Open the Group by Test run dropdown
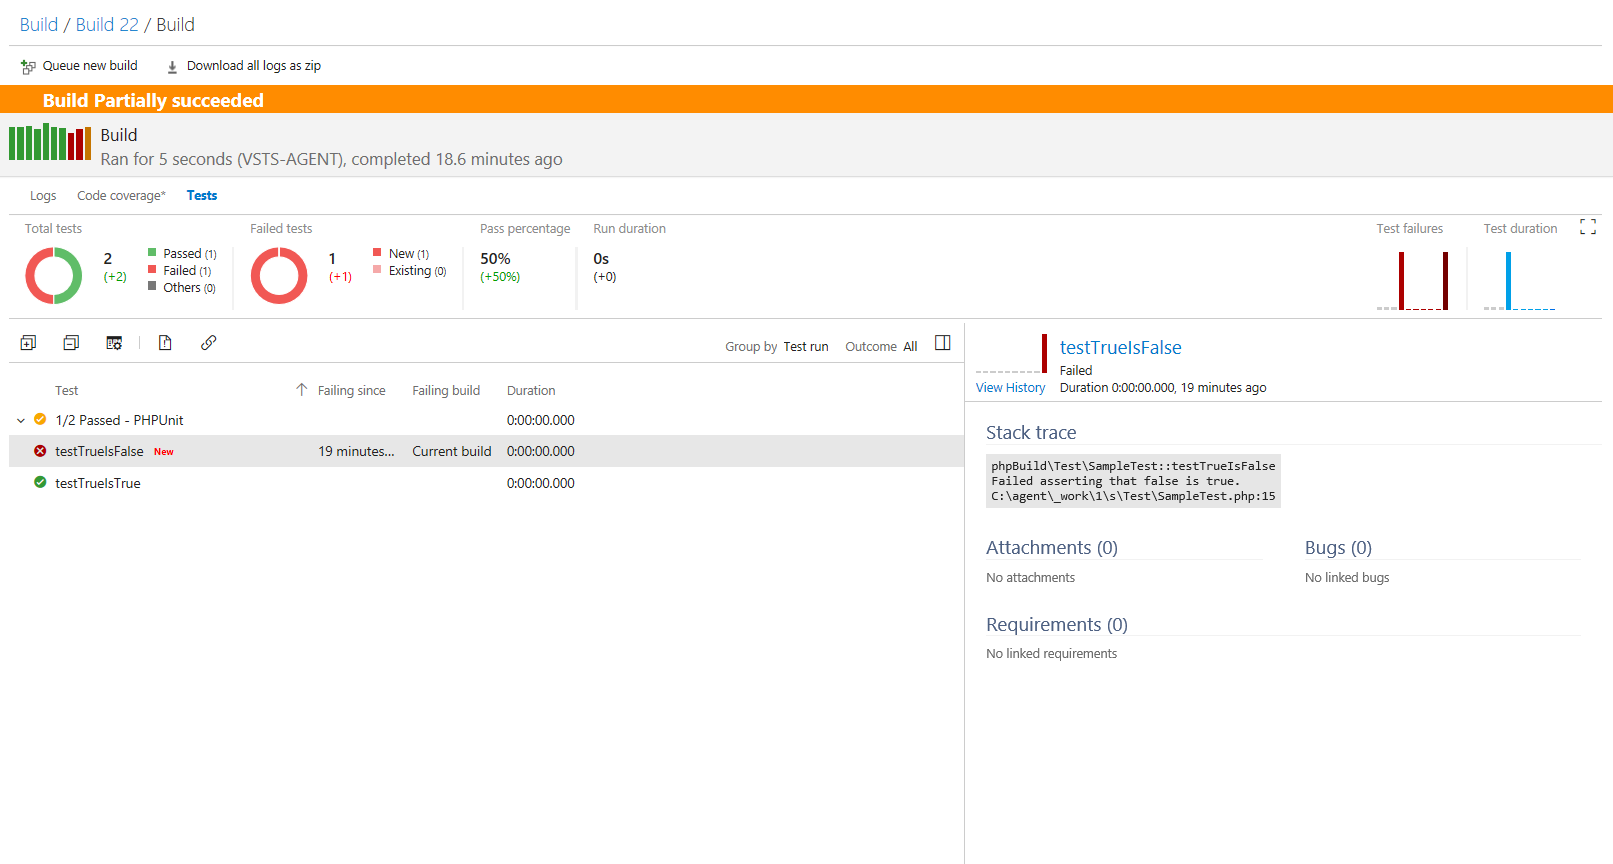This screenshot has height=864, width=1613. (805, 347)
